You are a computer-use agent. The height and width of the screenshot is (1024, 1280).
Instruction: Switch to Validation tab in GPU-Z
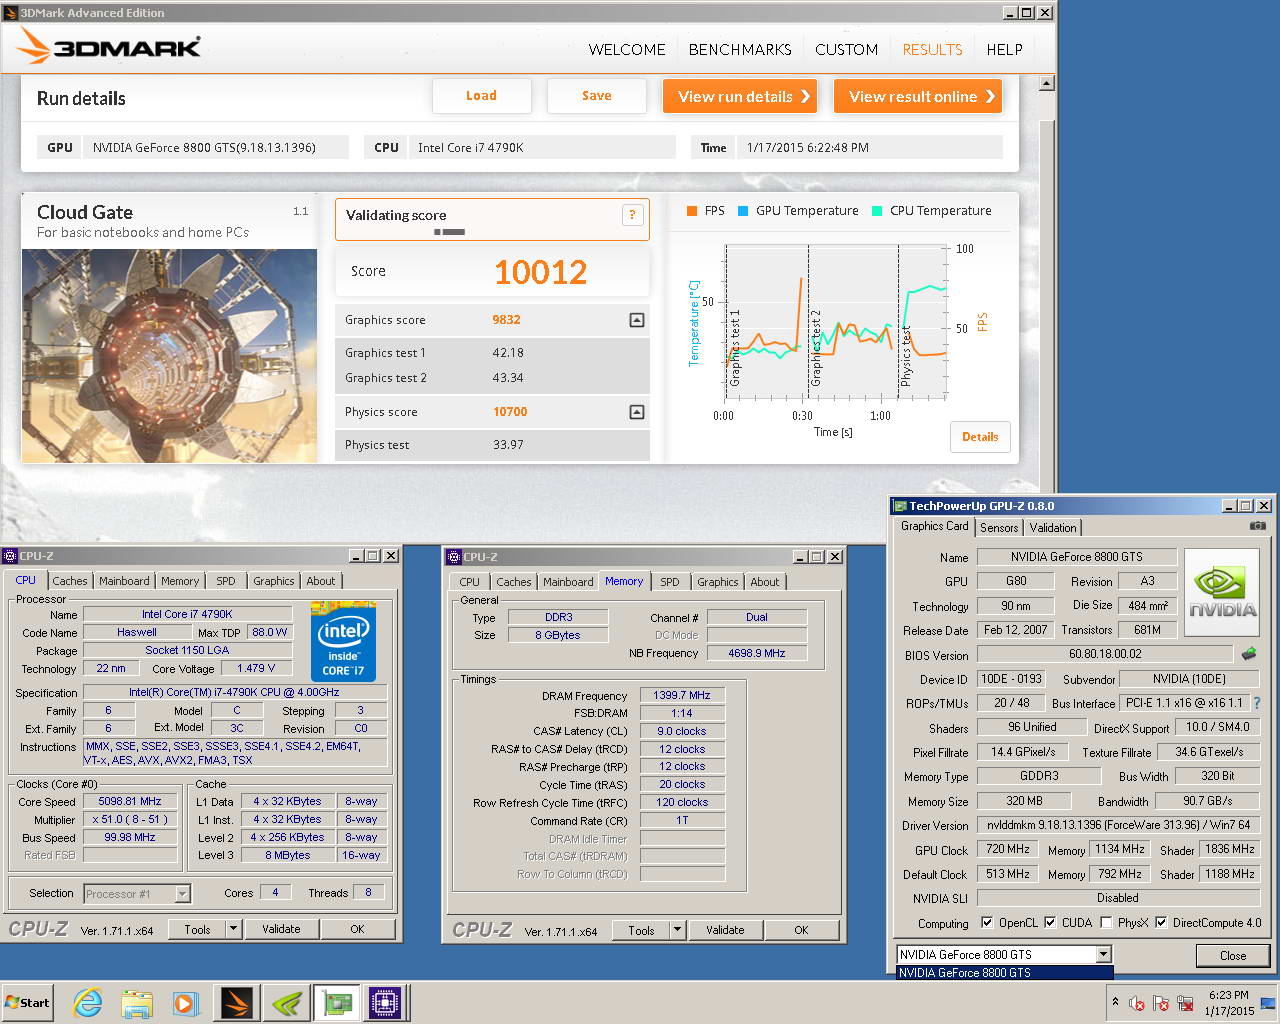tap(1053, 527)
